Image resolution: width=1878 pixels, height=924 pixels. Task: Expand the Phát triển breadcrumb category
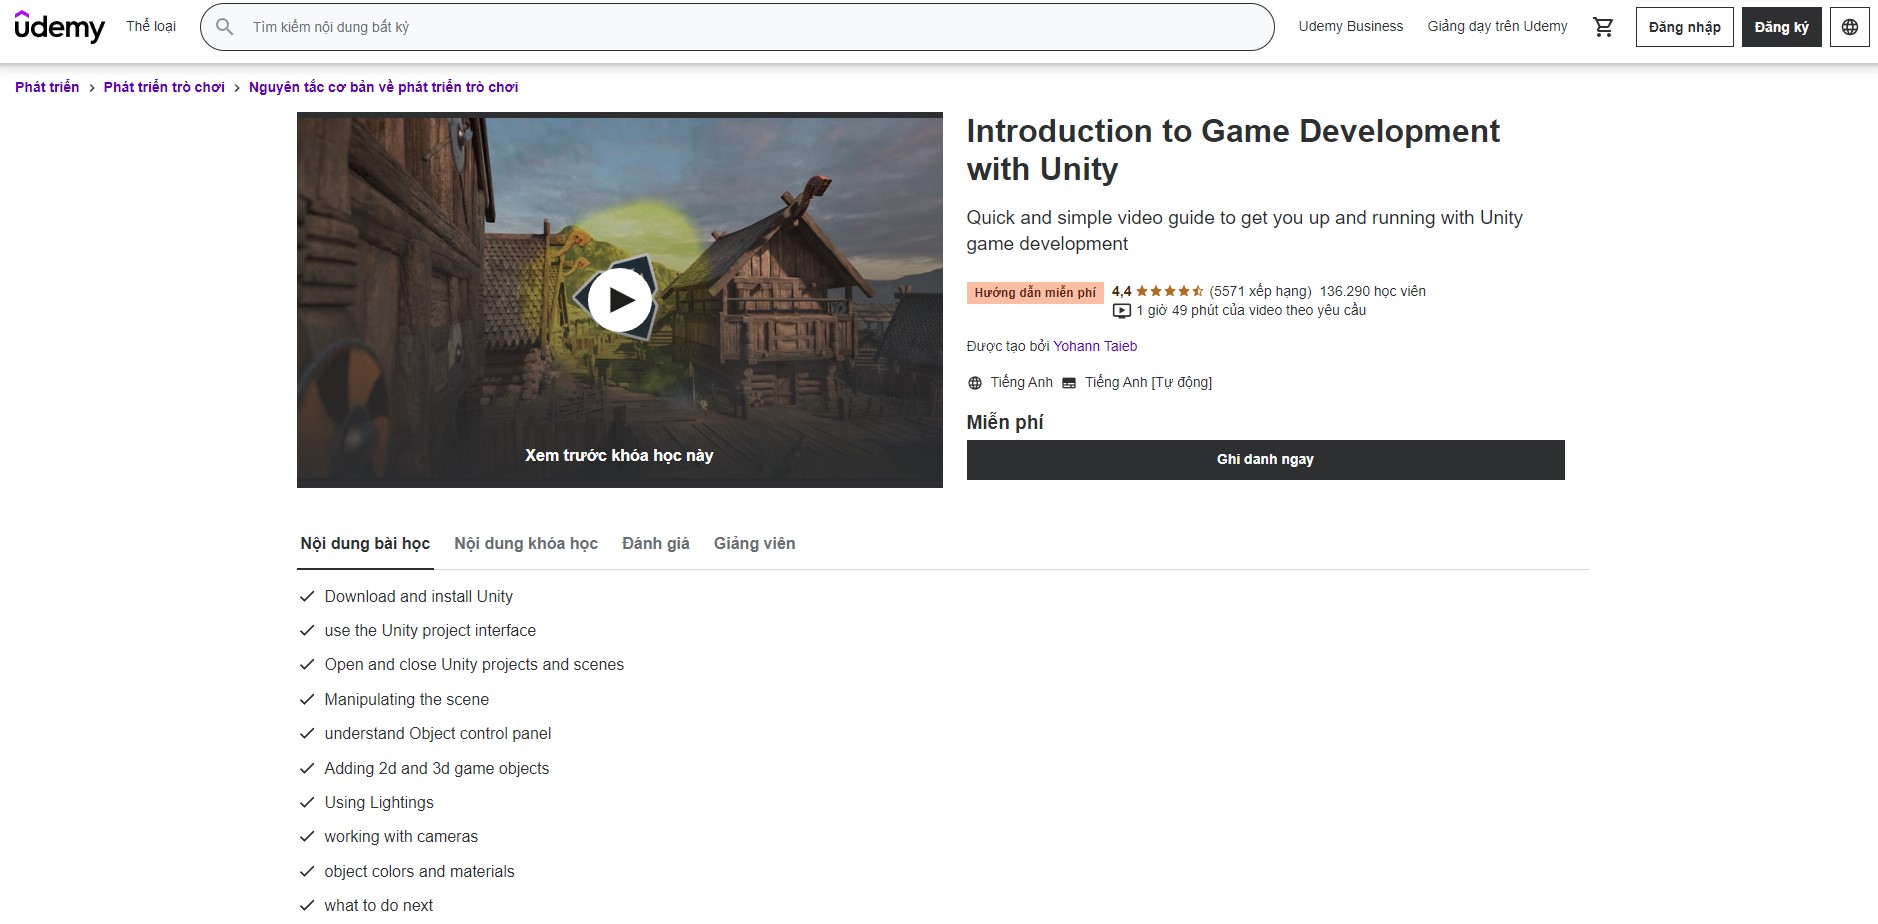tap(46, 87)
